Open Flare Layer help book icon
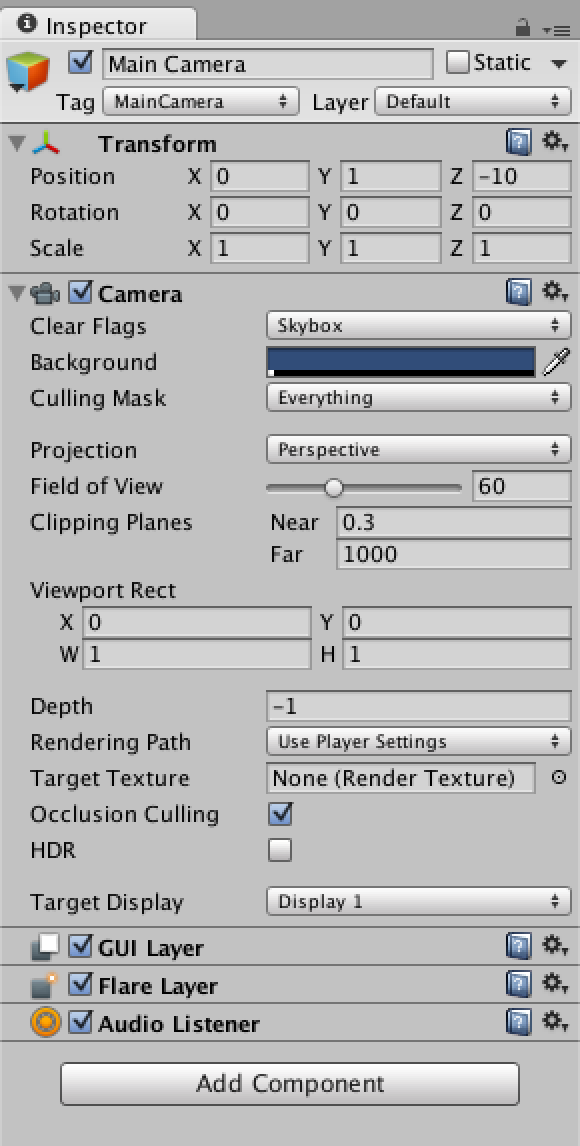Viewport: 580px width, 1146px height. click(518, 984)
